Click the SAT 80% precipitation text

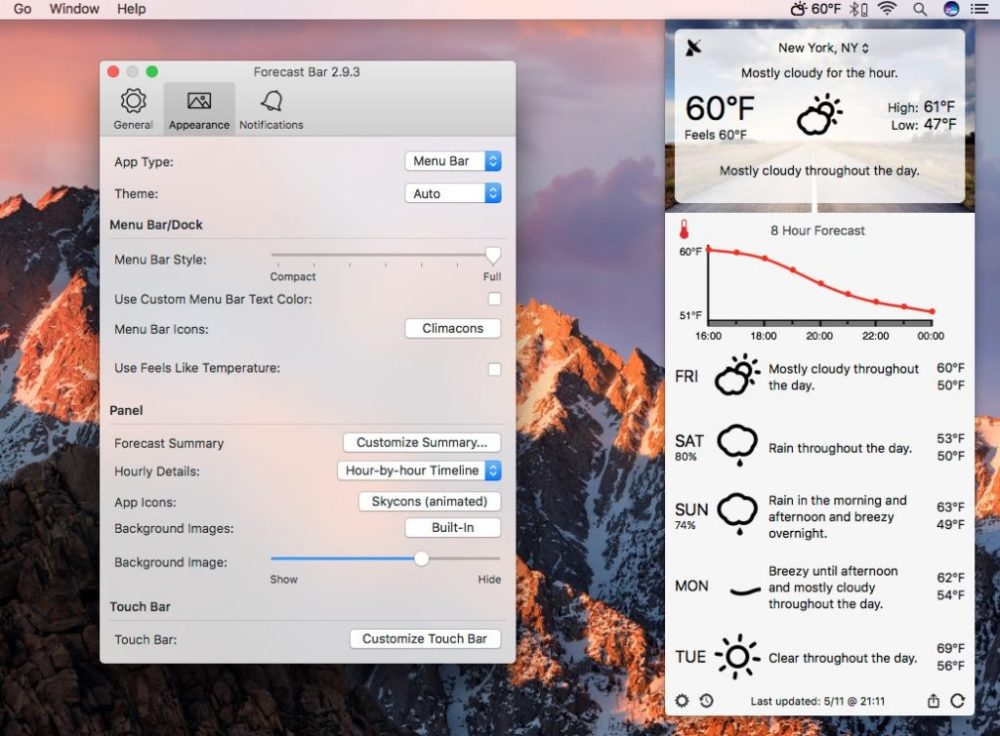pyautogui.click(x=686, y=457)
